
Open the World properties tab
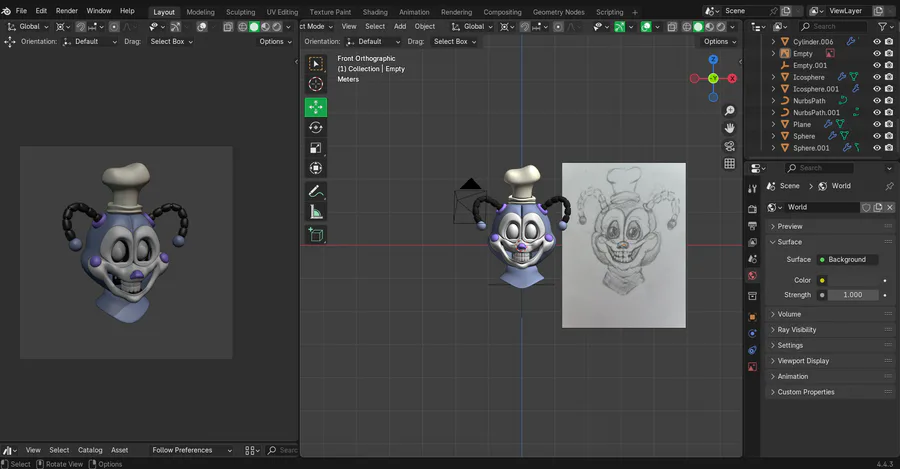click(x=752, y=276)
